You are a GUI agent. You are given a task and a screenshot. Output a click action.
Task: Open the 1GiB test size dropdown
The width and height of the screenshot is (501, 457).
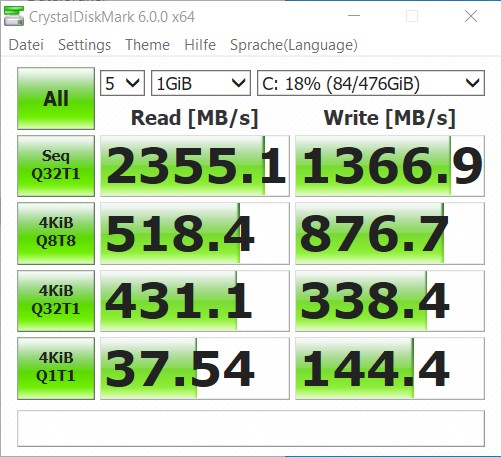point(201,83)
